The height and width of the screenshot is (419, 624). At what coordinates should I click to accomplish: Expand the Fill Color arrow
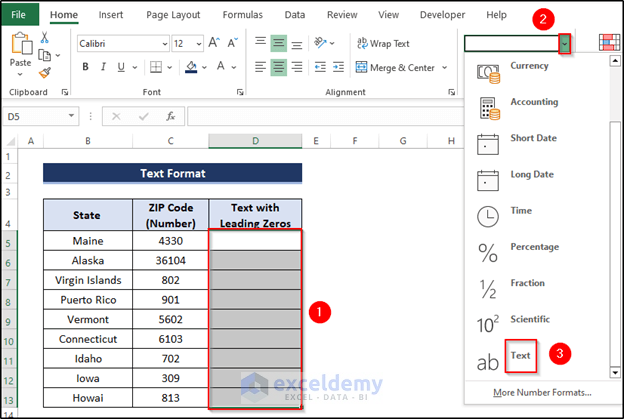pos(204,67)
